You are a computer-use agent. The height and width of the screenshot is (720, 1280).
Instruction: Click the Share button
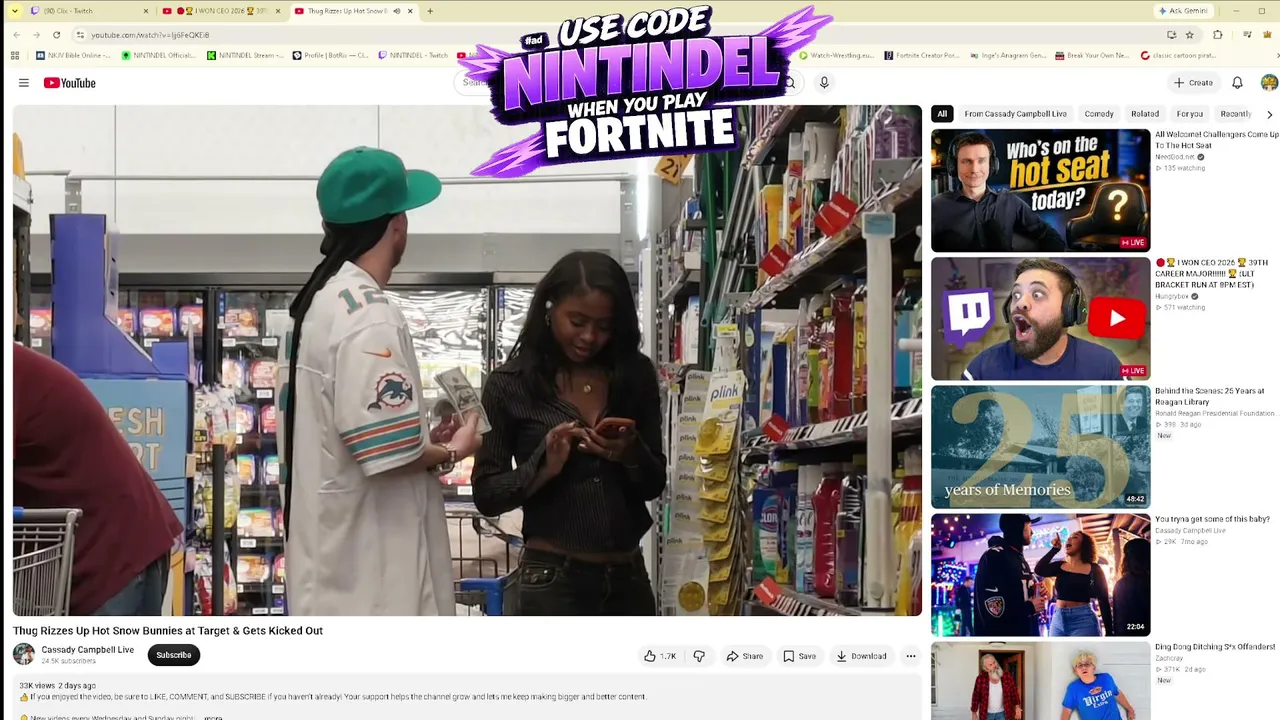[744, 656]
